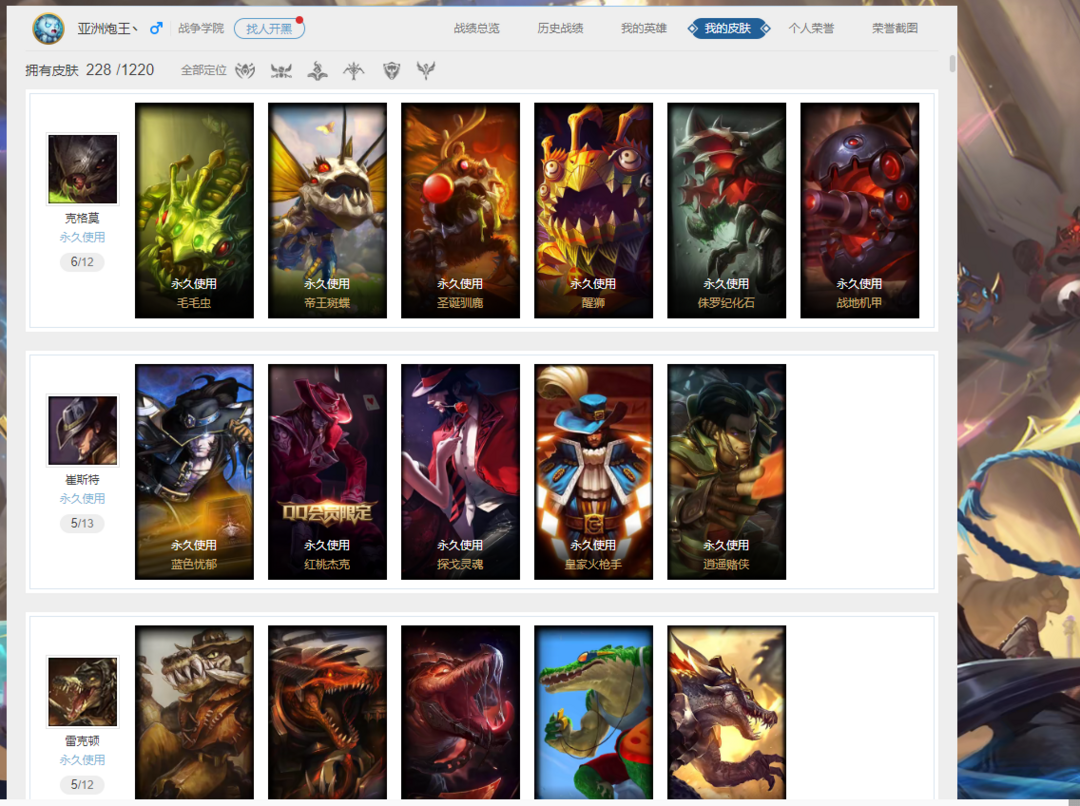
Task: Switch to the 历史战绩 tab
Action: [x=560, y=28]
